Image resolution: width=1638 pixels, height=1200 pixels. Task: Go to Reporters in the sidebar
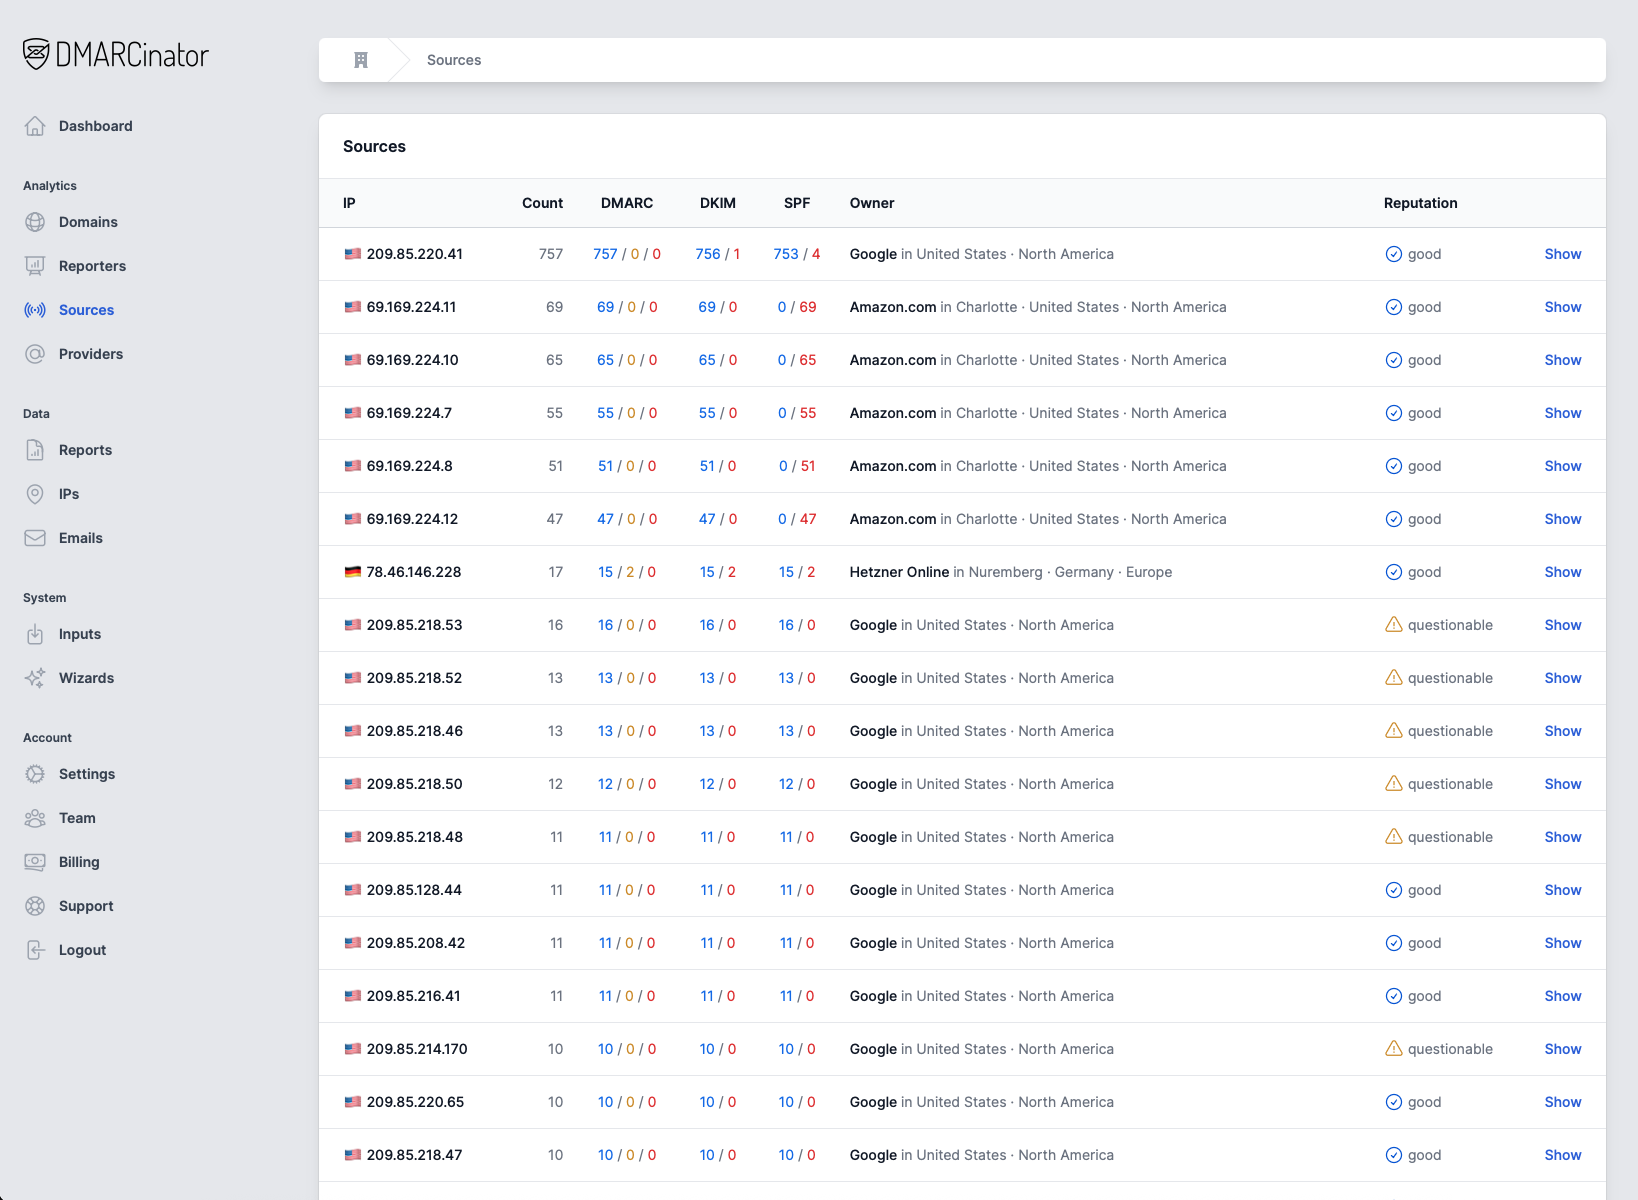point(92,266)
